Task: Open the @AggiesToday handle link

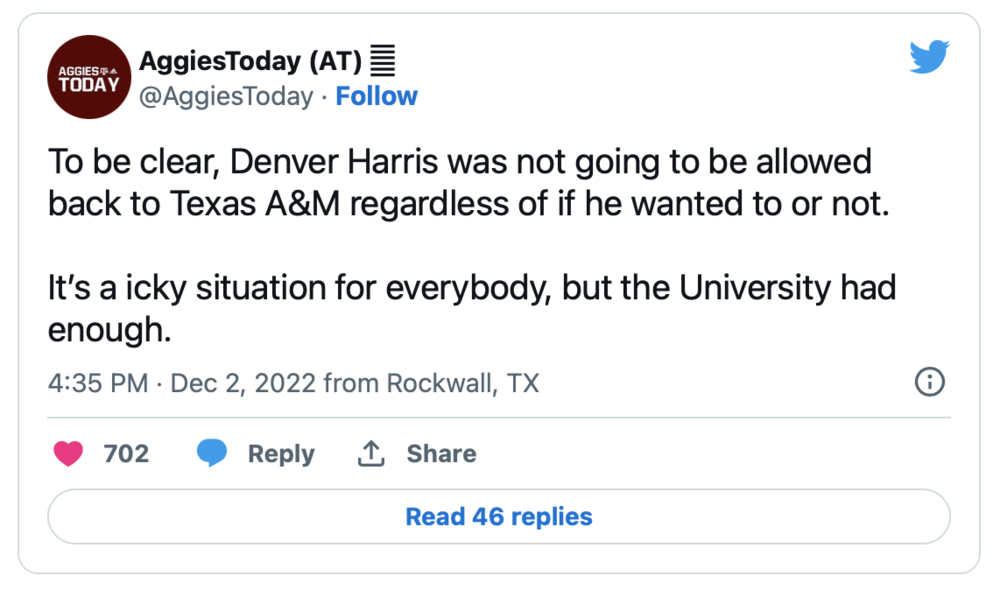Action: click(226, 97)
